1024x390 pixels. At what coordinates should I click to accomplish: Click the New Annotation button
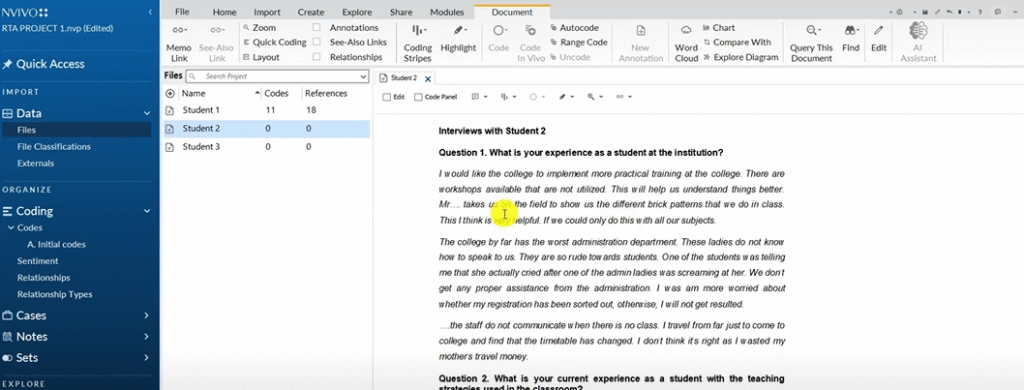point(640,43)
